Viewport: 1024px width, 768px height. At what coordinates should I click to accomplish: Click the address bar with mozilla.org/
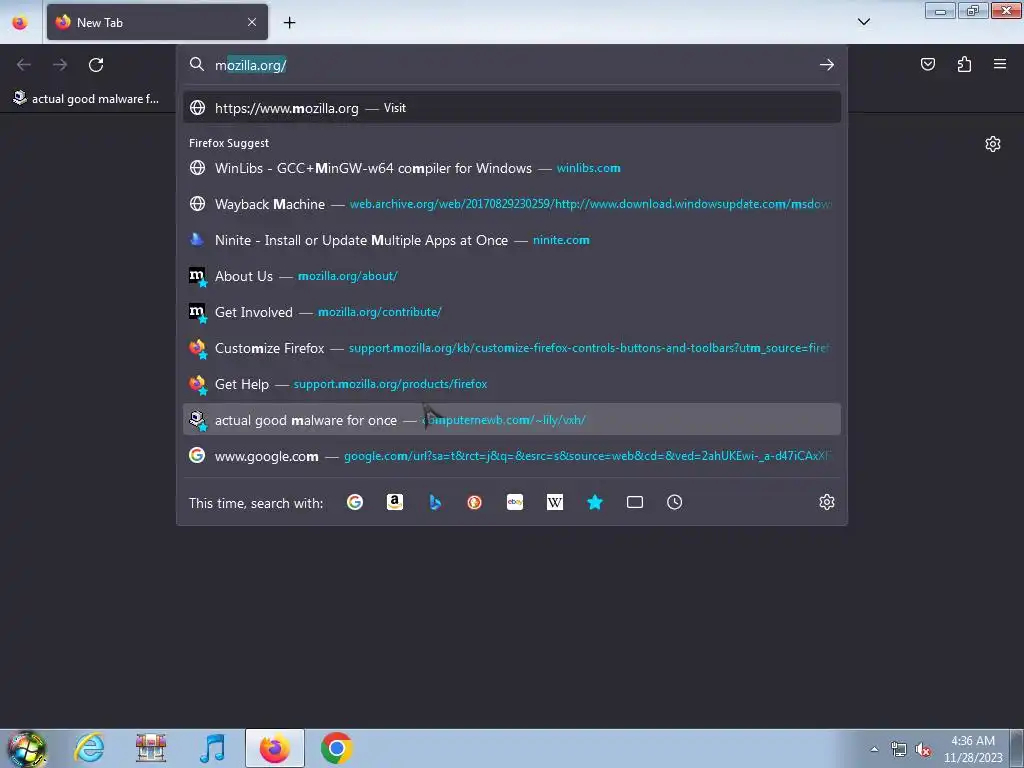pos(512,65)
